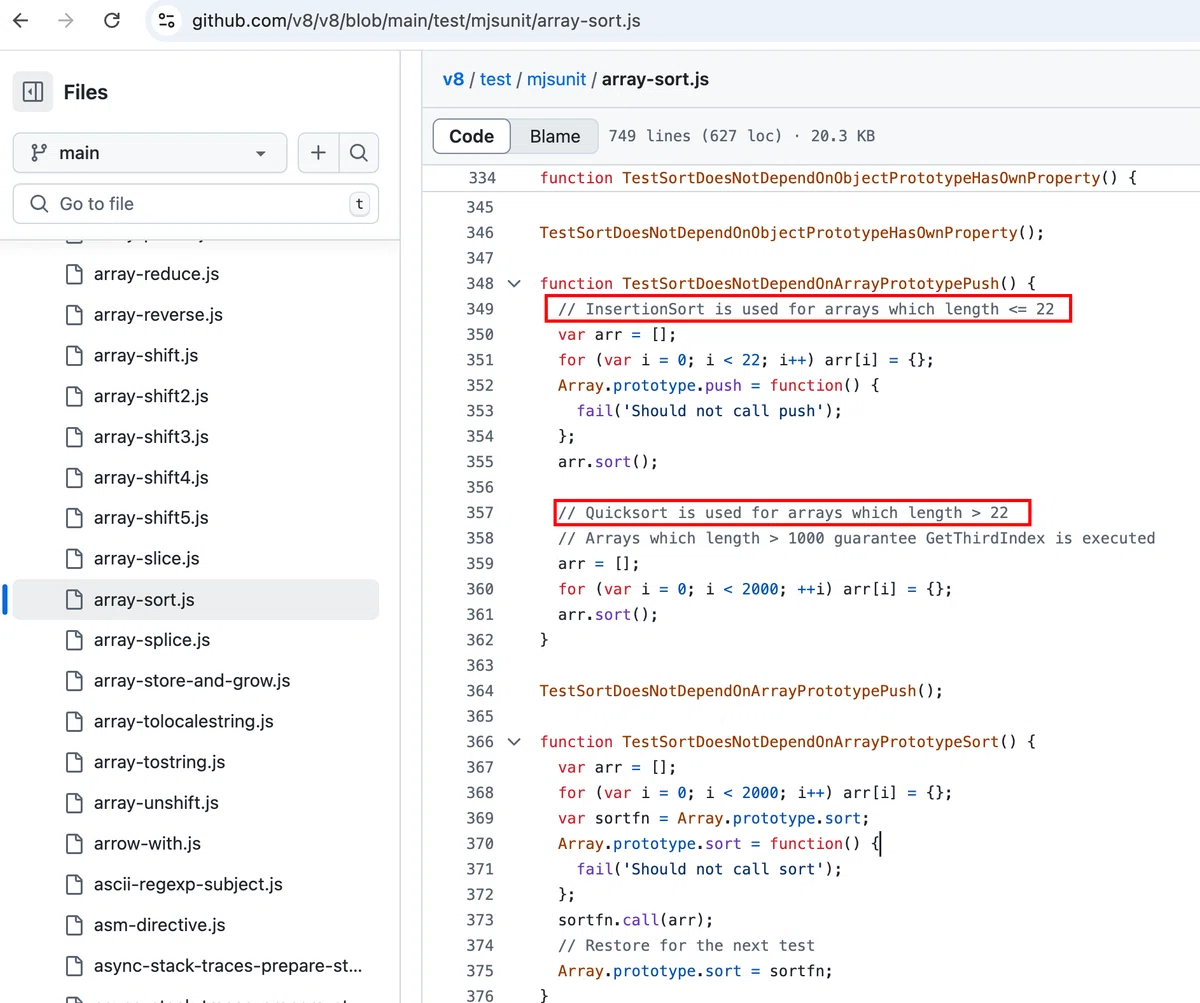
Task: Open the main branch dropdown
Action: coord(150,153)
